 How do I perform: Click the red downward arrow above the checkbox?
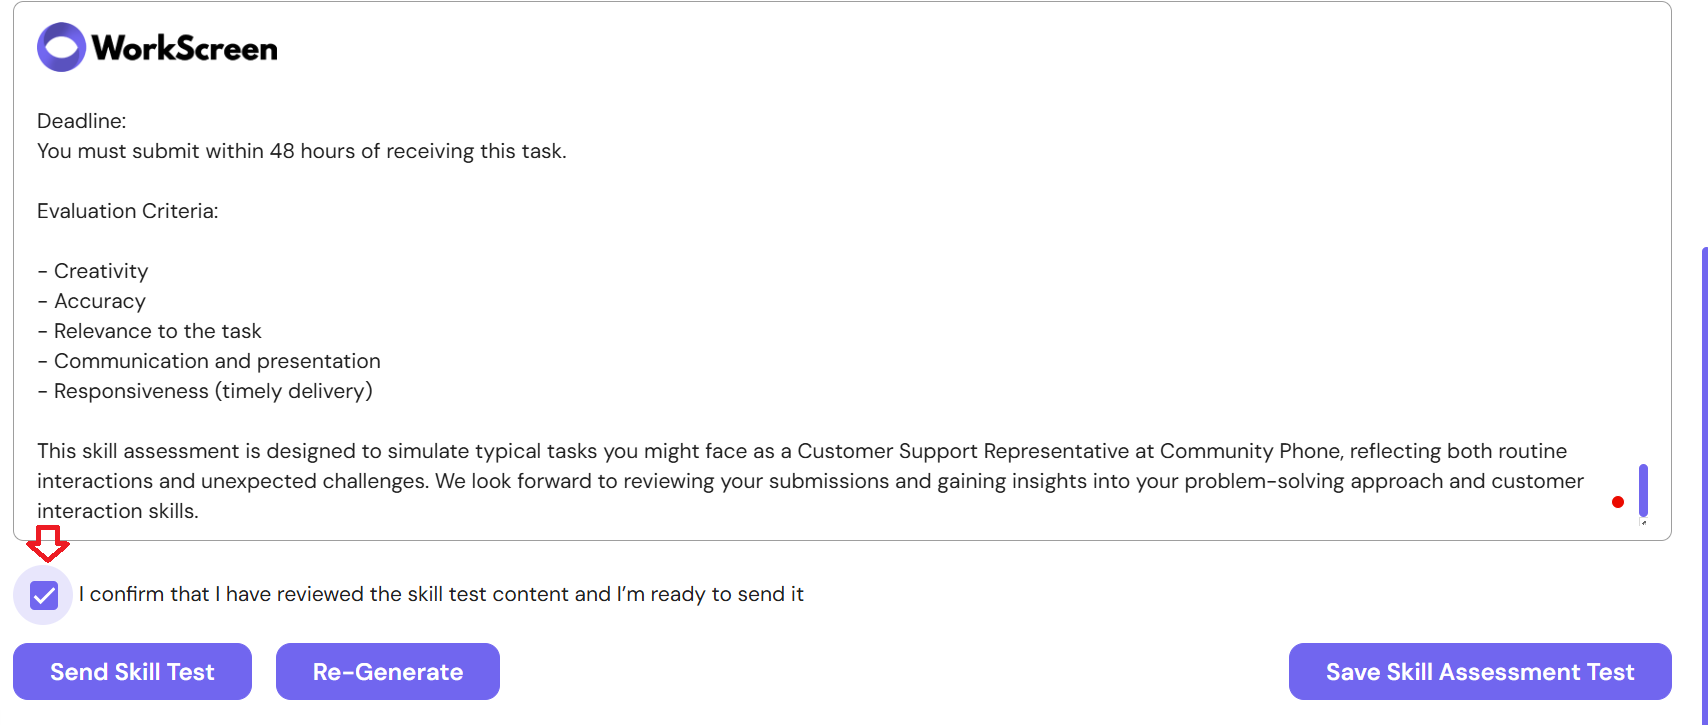(x=47, y=543)
